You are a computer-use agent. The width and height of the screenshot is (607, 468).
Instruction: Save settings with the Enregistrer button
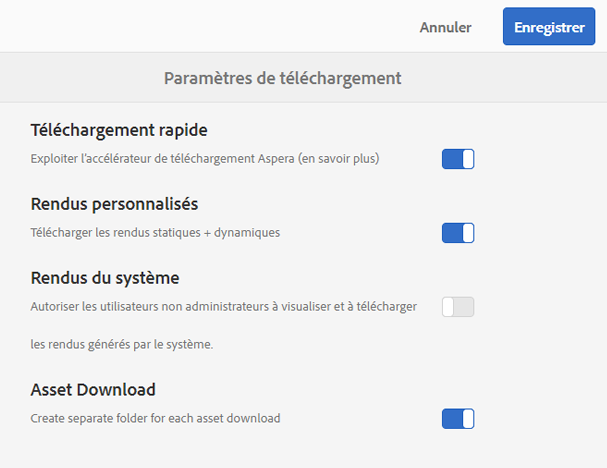[x=548, y=28]
